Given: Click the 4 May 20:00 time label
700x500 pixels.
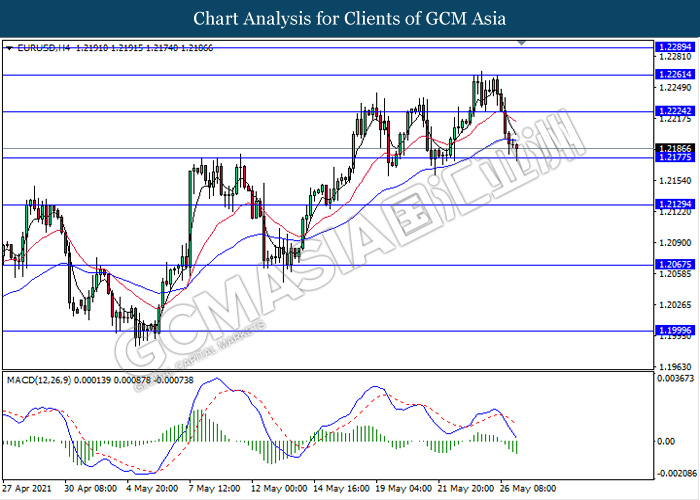Looking at the screenshot, I should 152,488.
